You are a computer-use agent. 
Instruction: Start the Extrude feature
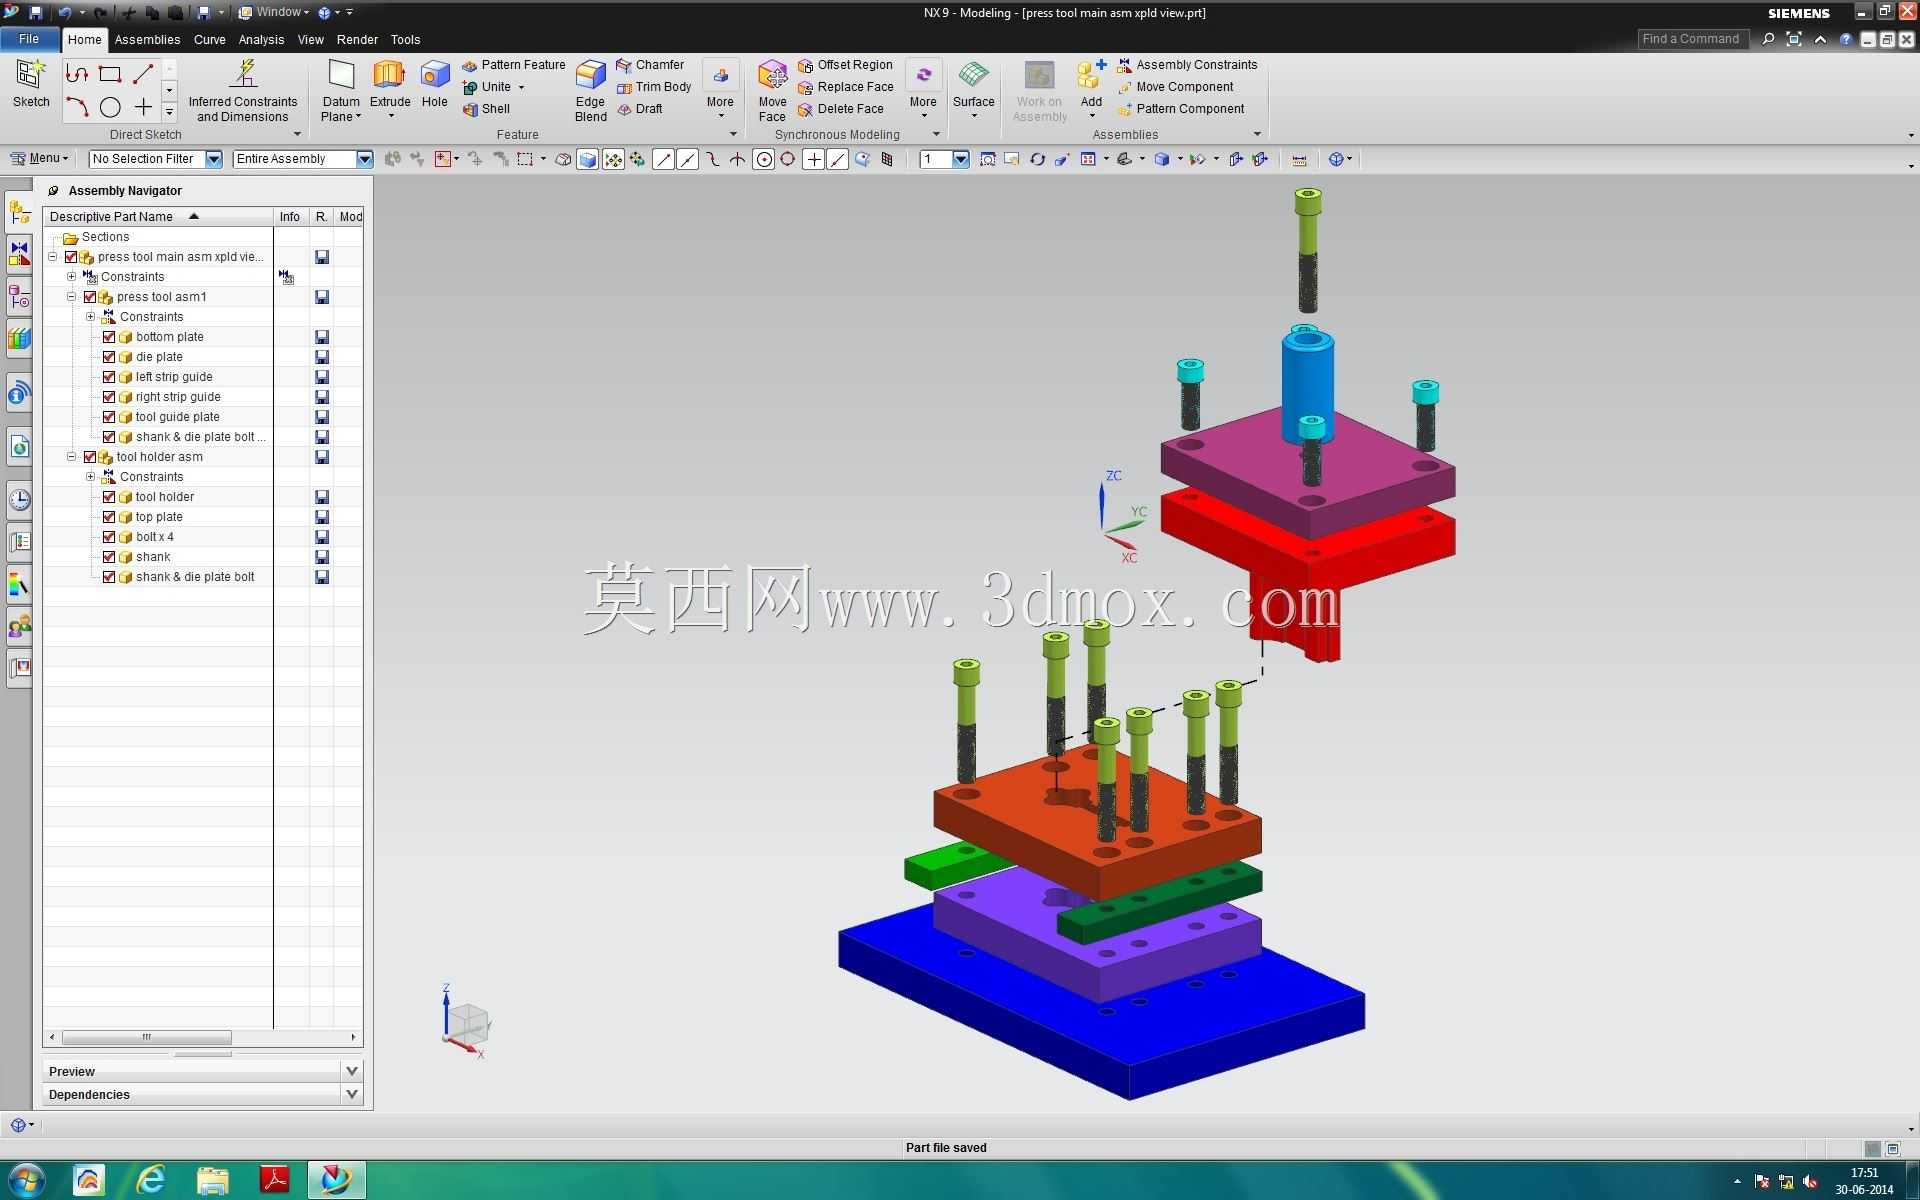(x=390, y=84)
